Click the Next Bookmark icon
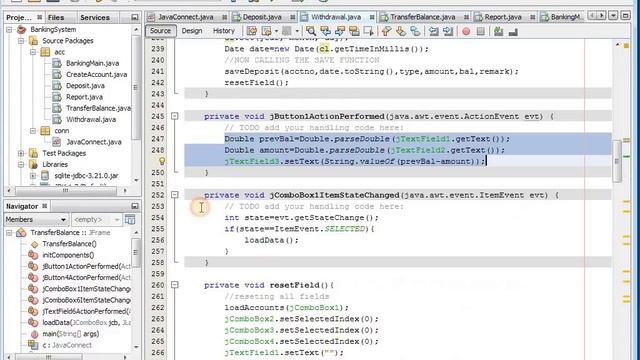 tap(401, 31)
